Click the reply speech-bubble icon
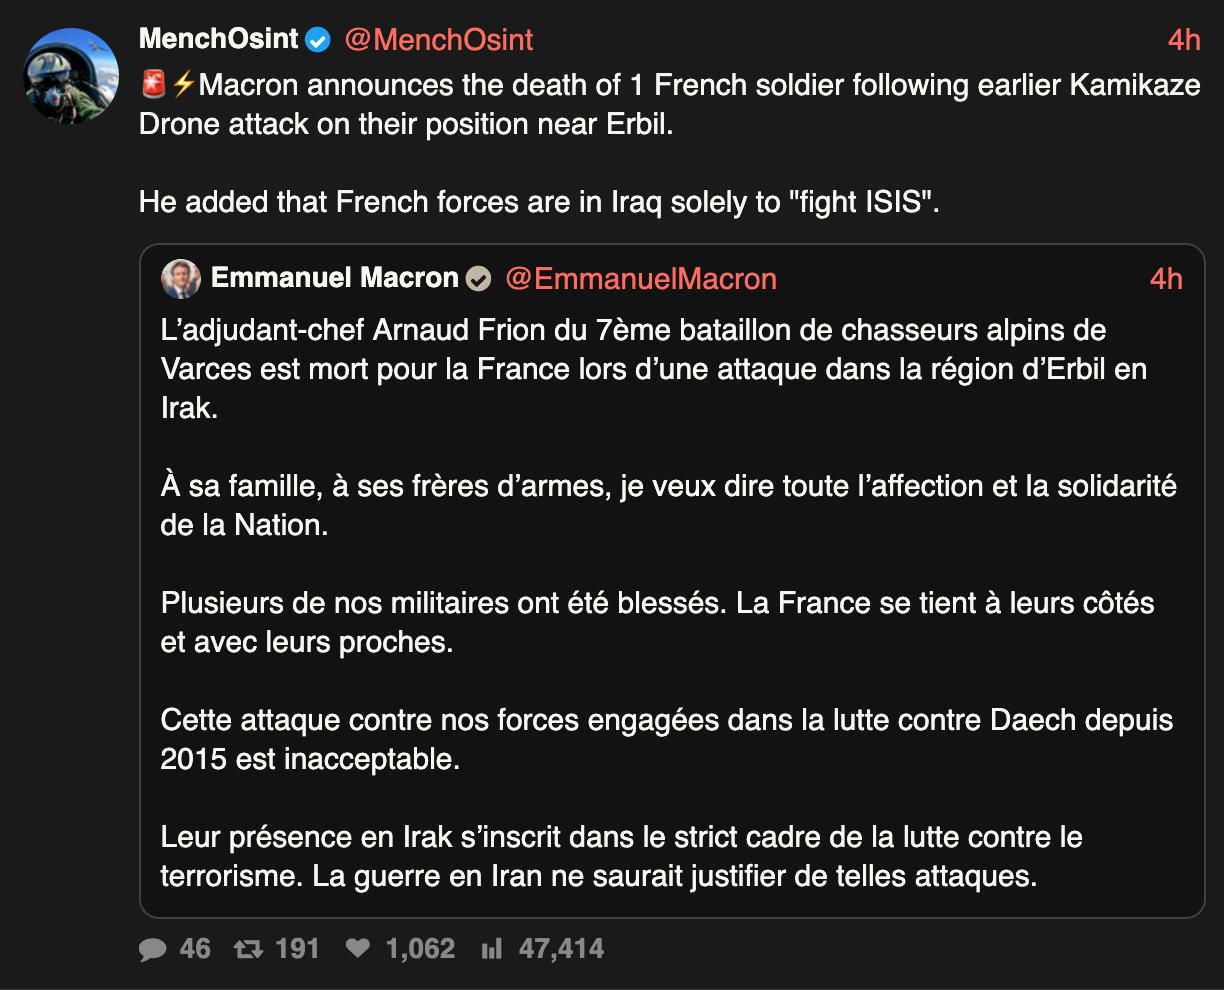The image size is (1224, 990). pos(153,949)
